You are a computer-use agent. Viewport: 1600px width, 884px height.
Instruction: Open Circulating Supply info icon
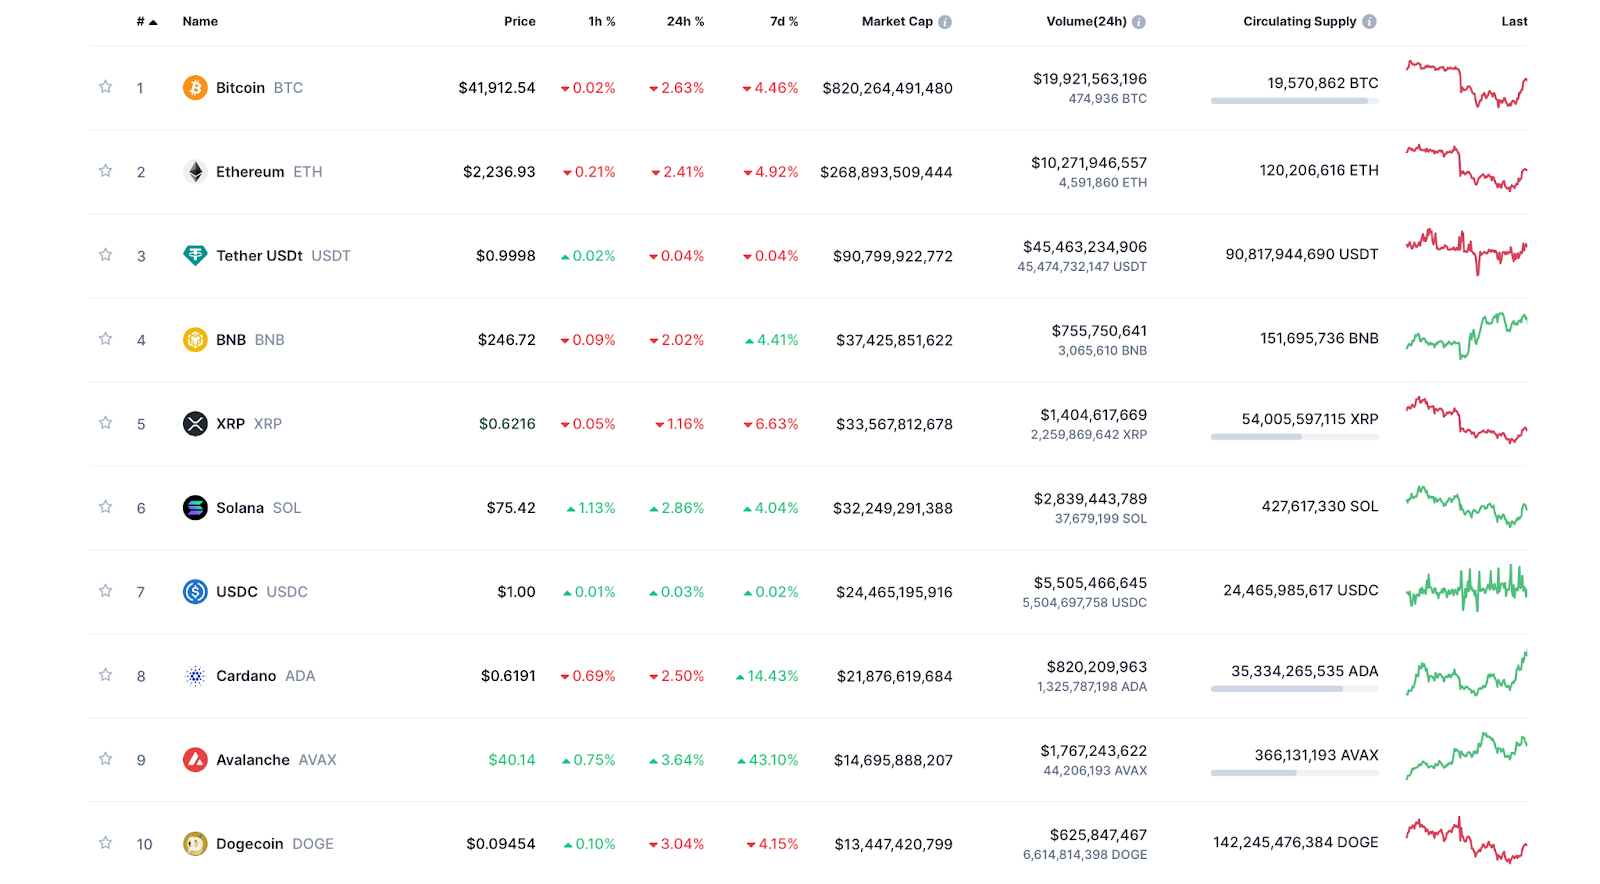[x=1369, y=22]
